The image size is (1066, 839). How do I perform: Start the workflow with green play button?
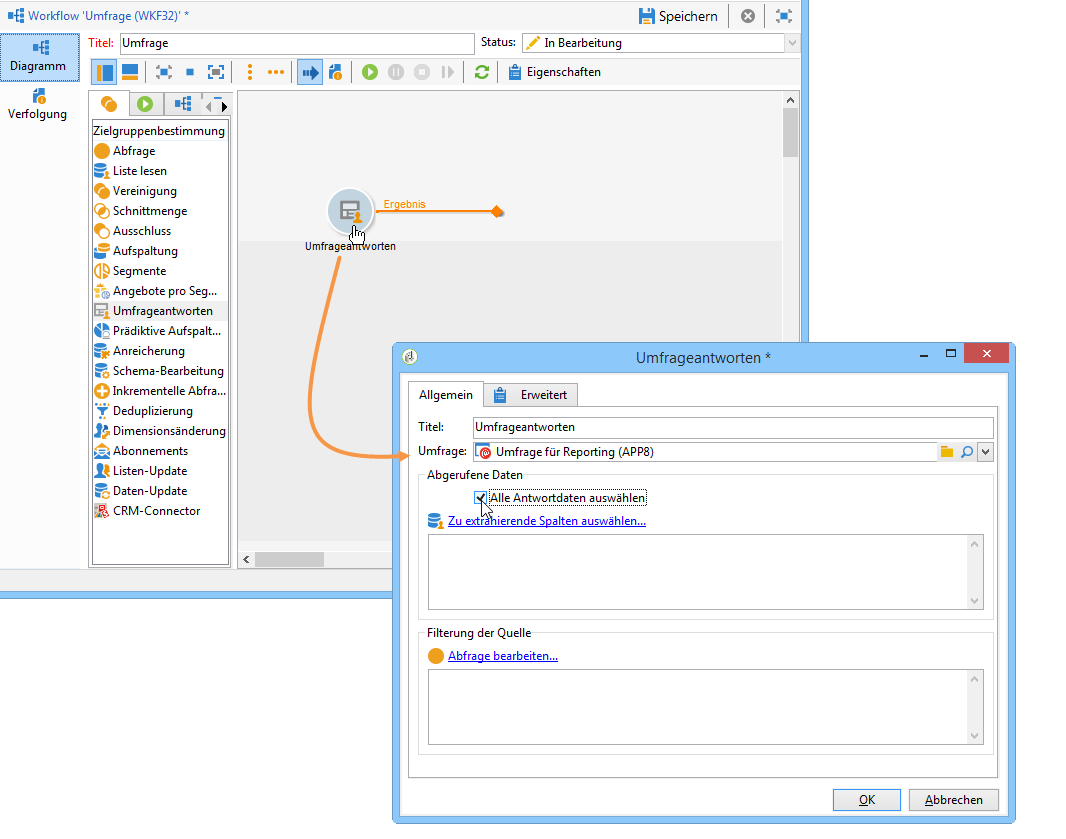(370, 72)
